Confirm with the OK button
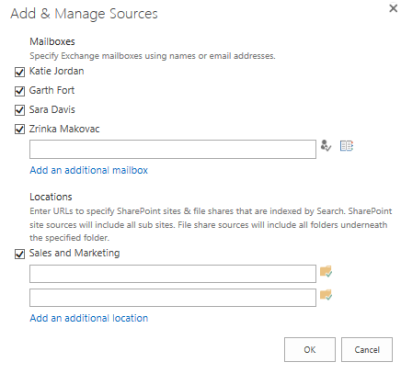The width and height of the screenshot is (401, 385). (310, 349)
